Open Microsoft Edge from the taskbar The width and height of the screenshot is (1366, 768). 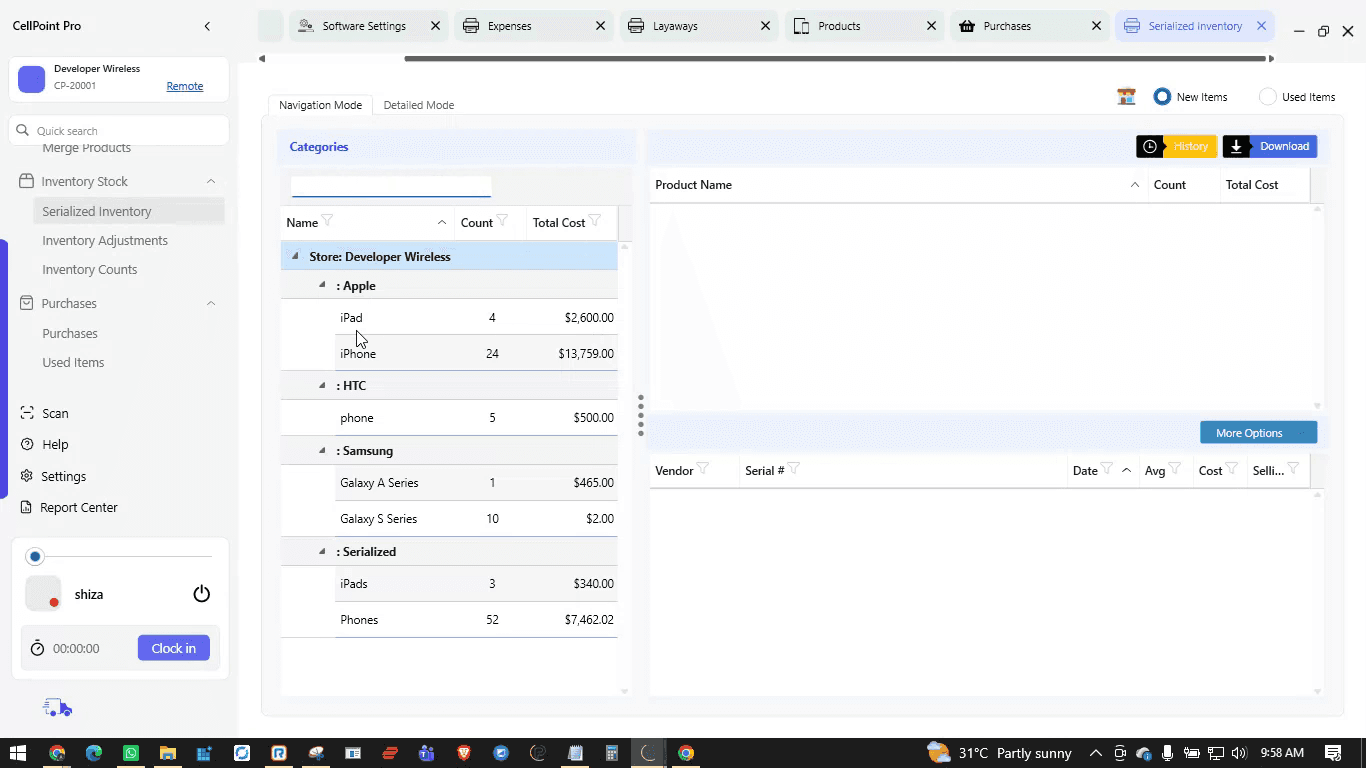pos(94,753)
